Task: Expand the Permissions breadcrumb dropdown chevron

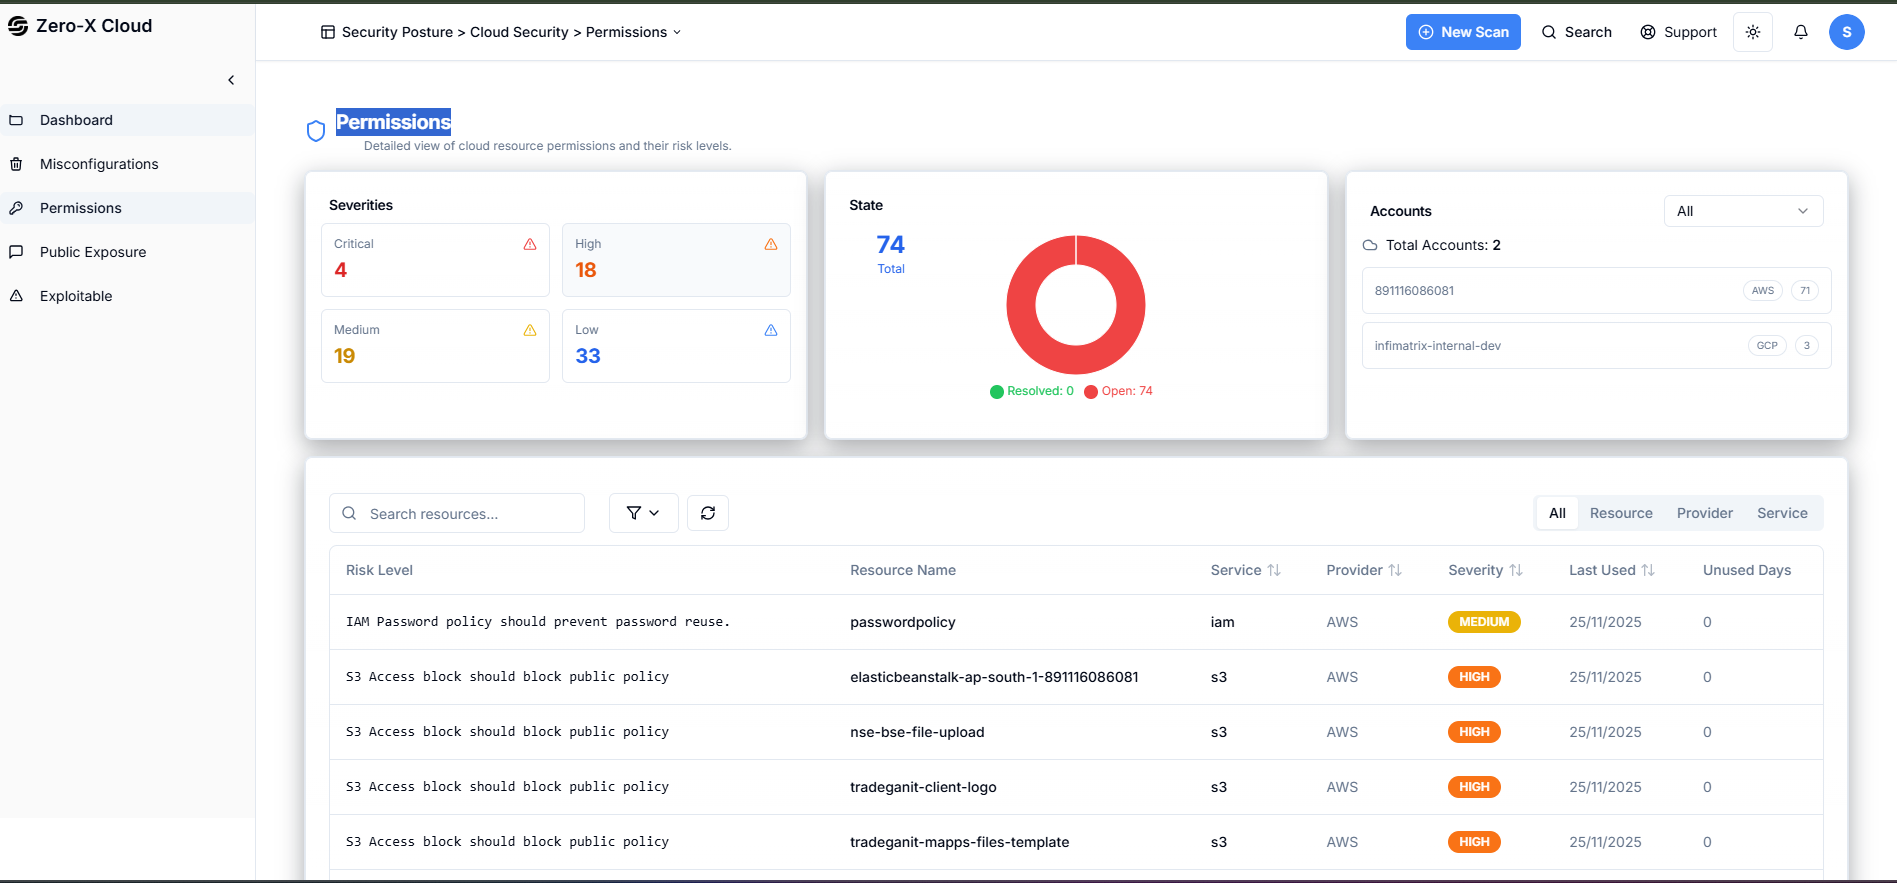Action: tap(677, 32)
